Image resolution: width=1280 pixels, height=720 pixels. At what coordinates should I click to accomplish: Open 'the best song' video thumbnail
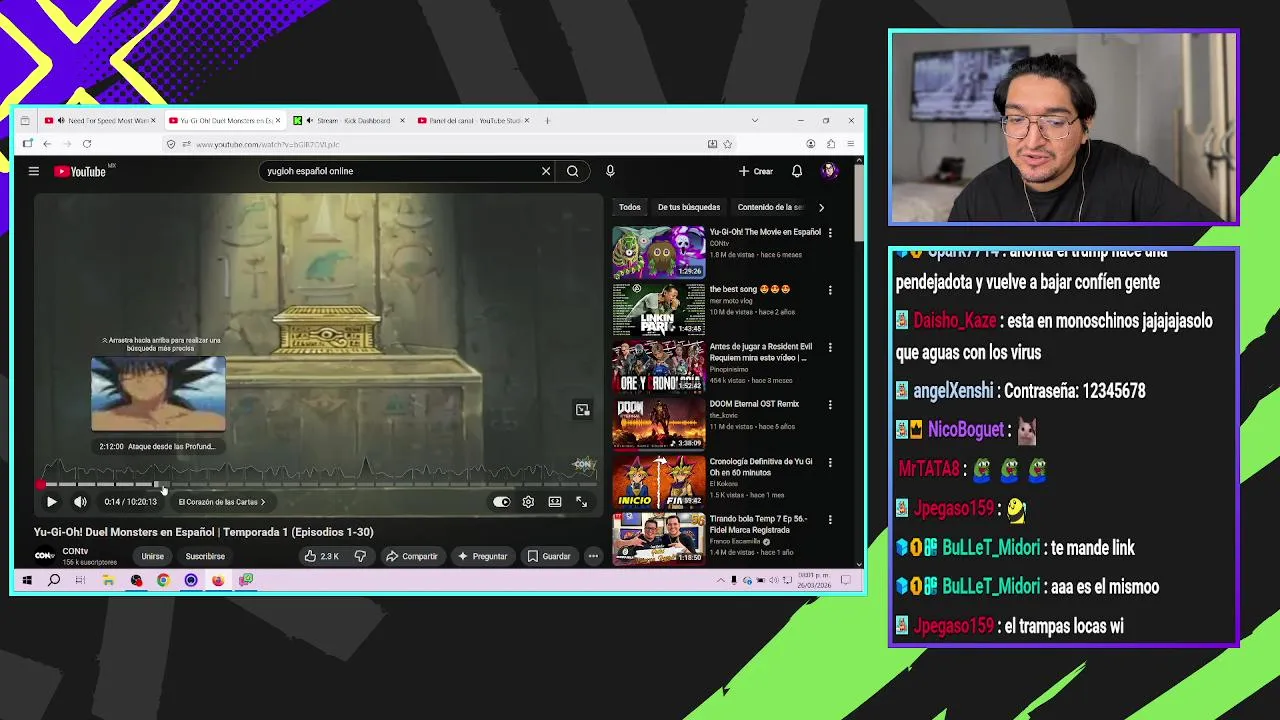pos(658,309)
